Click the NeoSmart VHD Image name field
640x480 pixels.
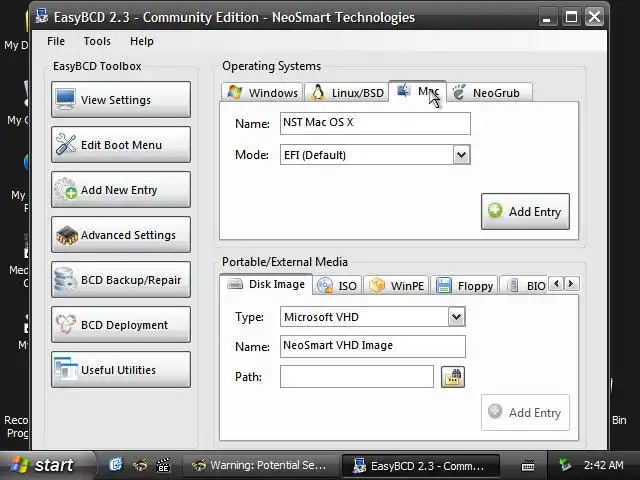[x=373, y=347]
